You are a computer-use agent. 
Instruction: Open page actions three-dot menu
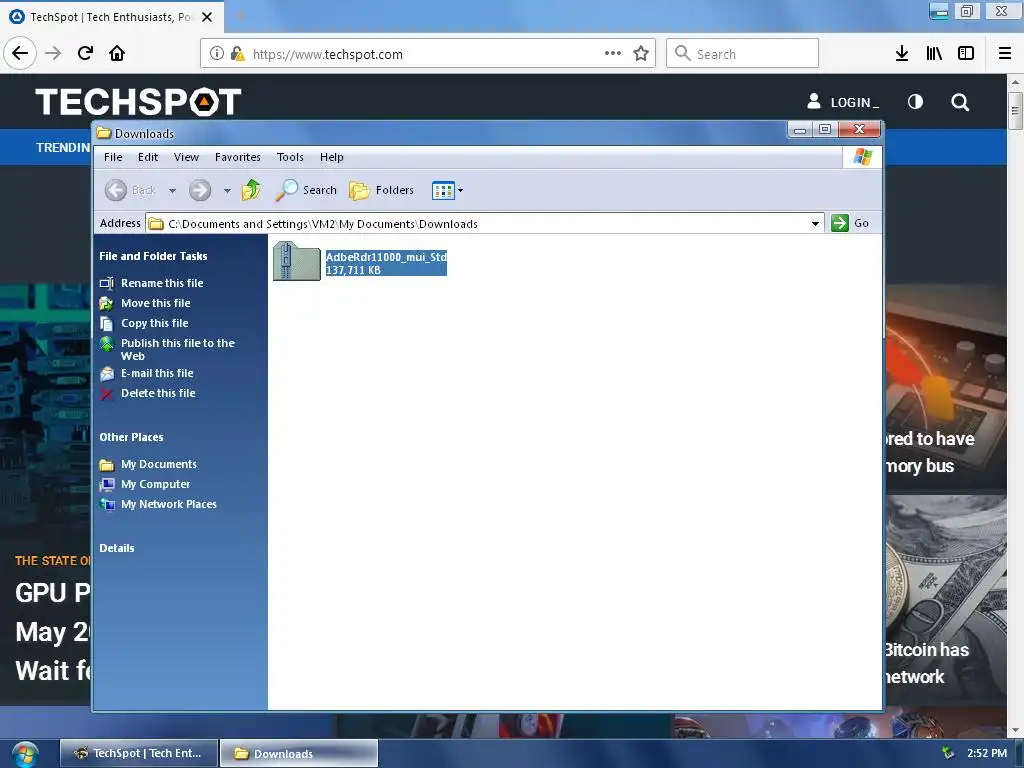pyautogui.click(x=613, y=54)
